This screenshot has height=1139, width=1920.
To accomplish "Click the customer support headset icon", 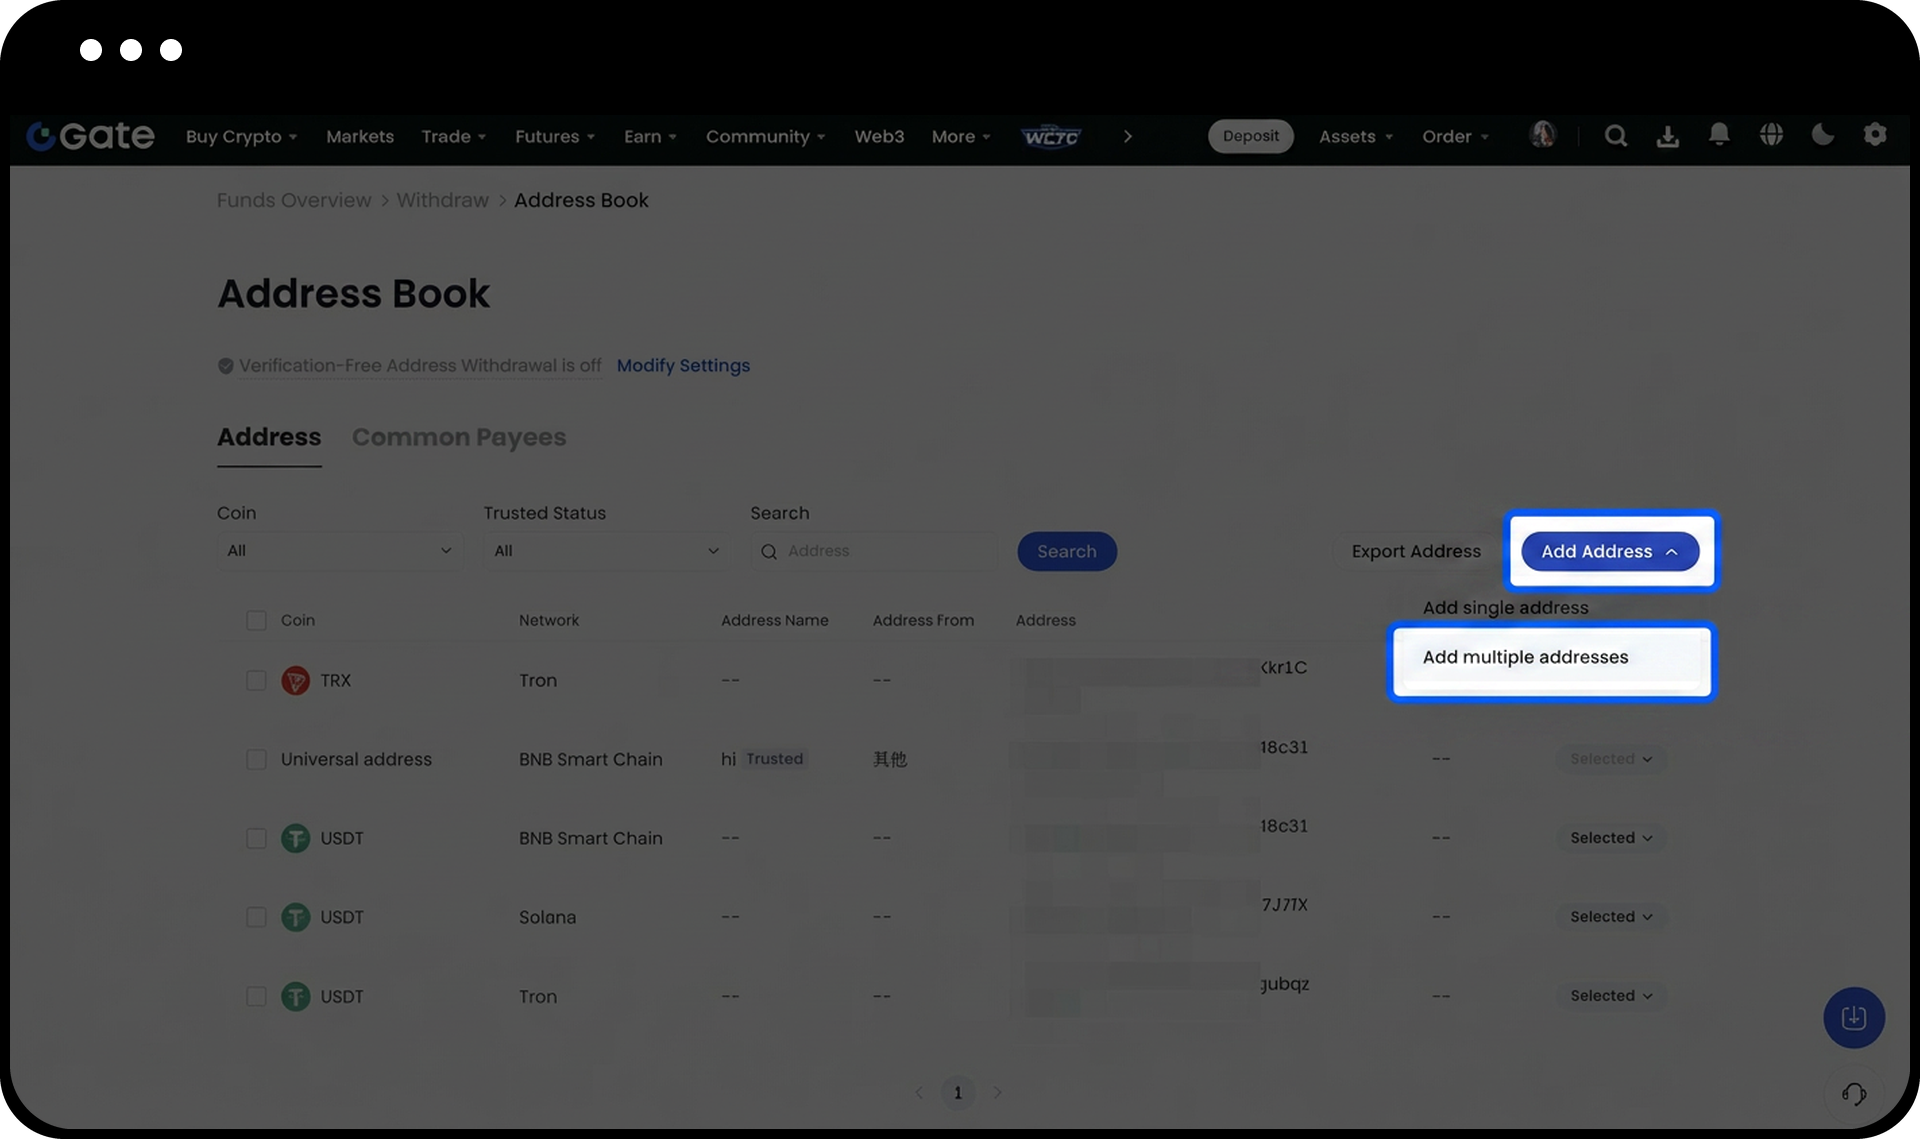I will coord(1854,1094).
